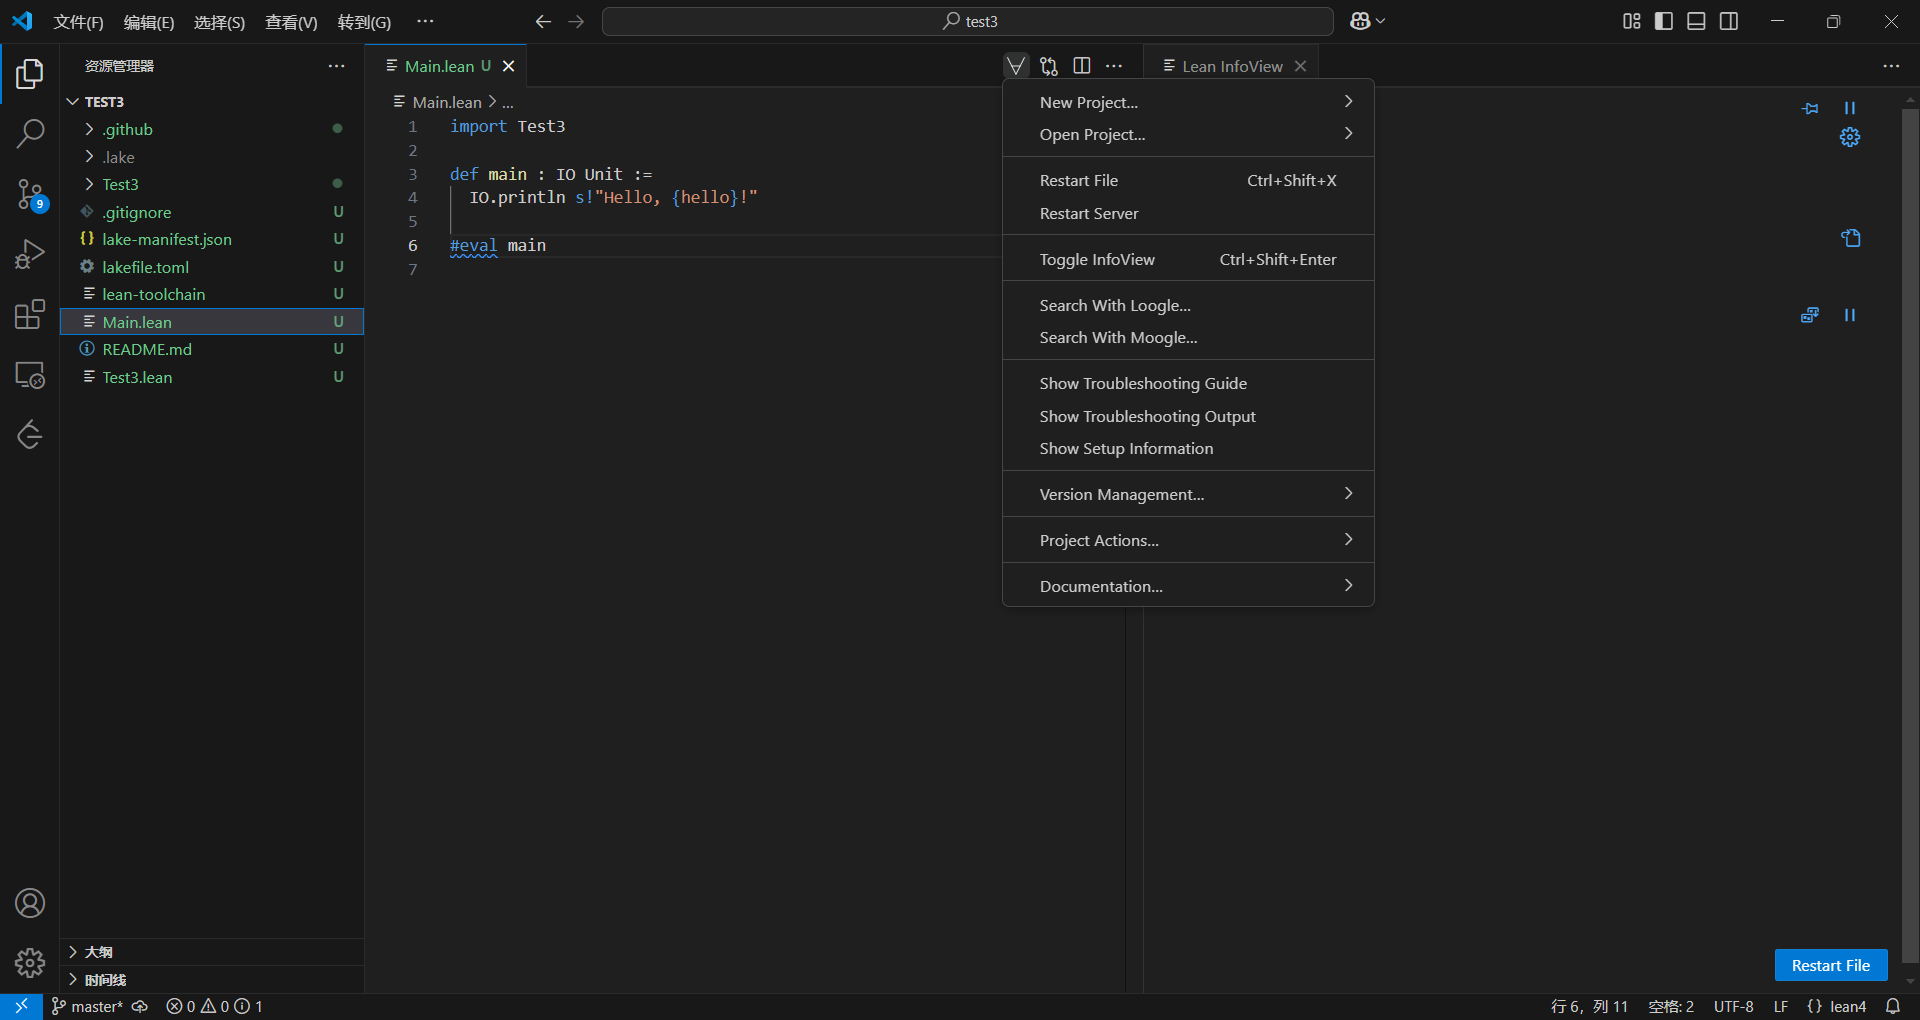Expand the .github folder
Screen dimensions: 1920x1020
(x=127, y=129)
